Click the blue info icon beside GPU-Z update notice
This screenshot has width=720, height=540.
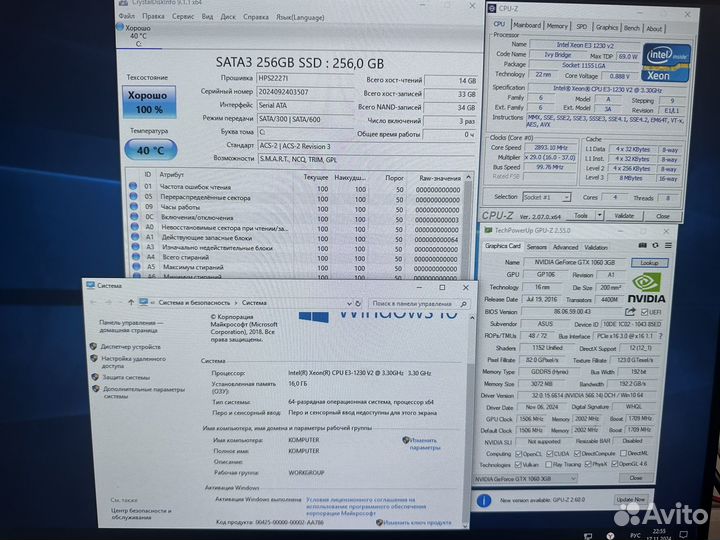point(484,501)
